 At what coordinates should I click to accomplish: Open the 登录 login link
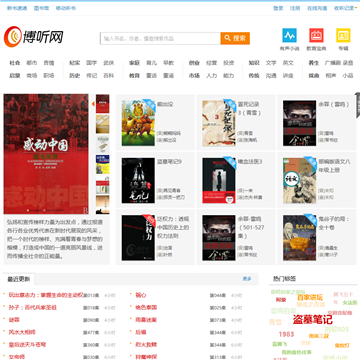click(x=278, y=8)
